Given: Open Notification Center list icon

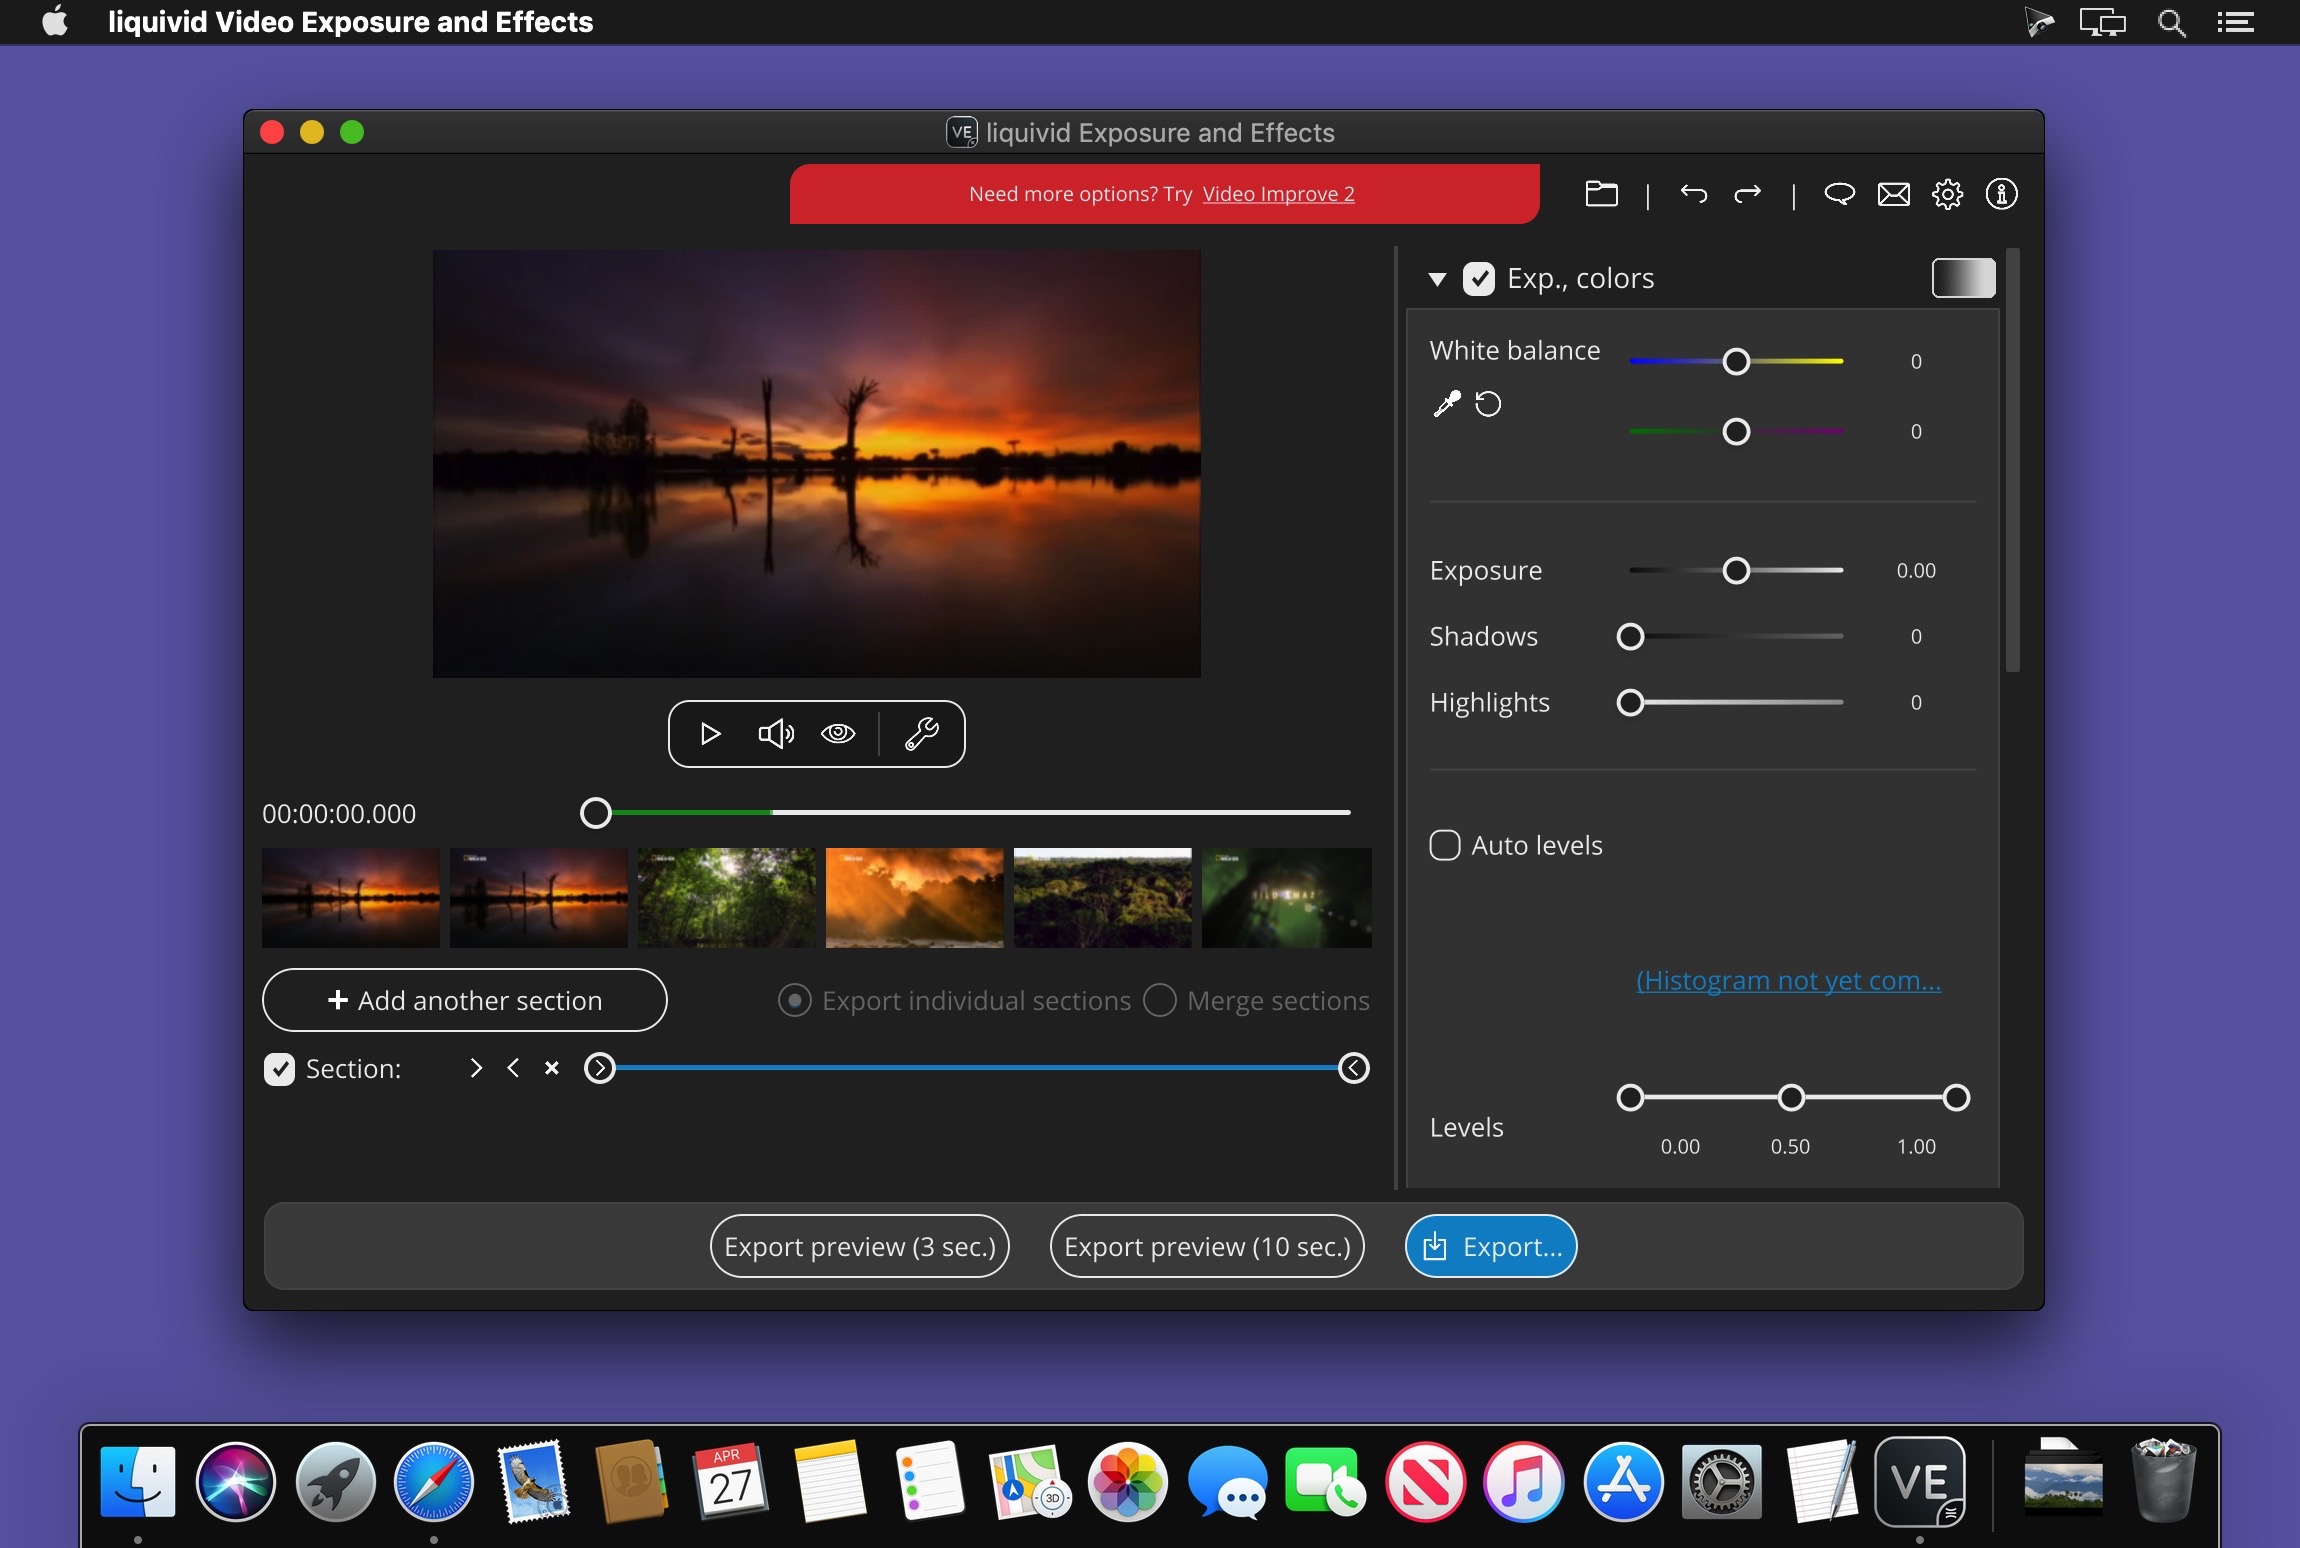Looking at the screenshot, I should point(2235,22).
